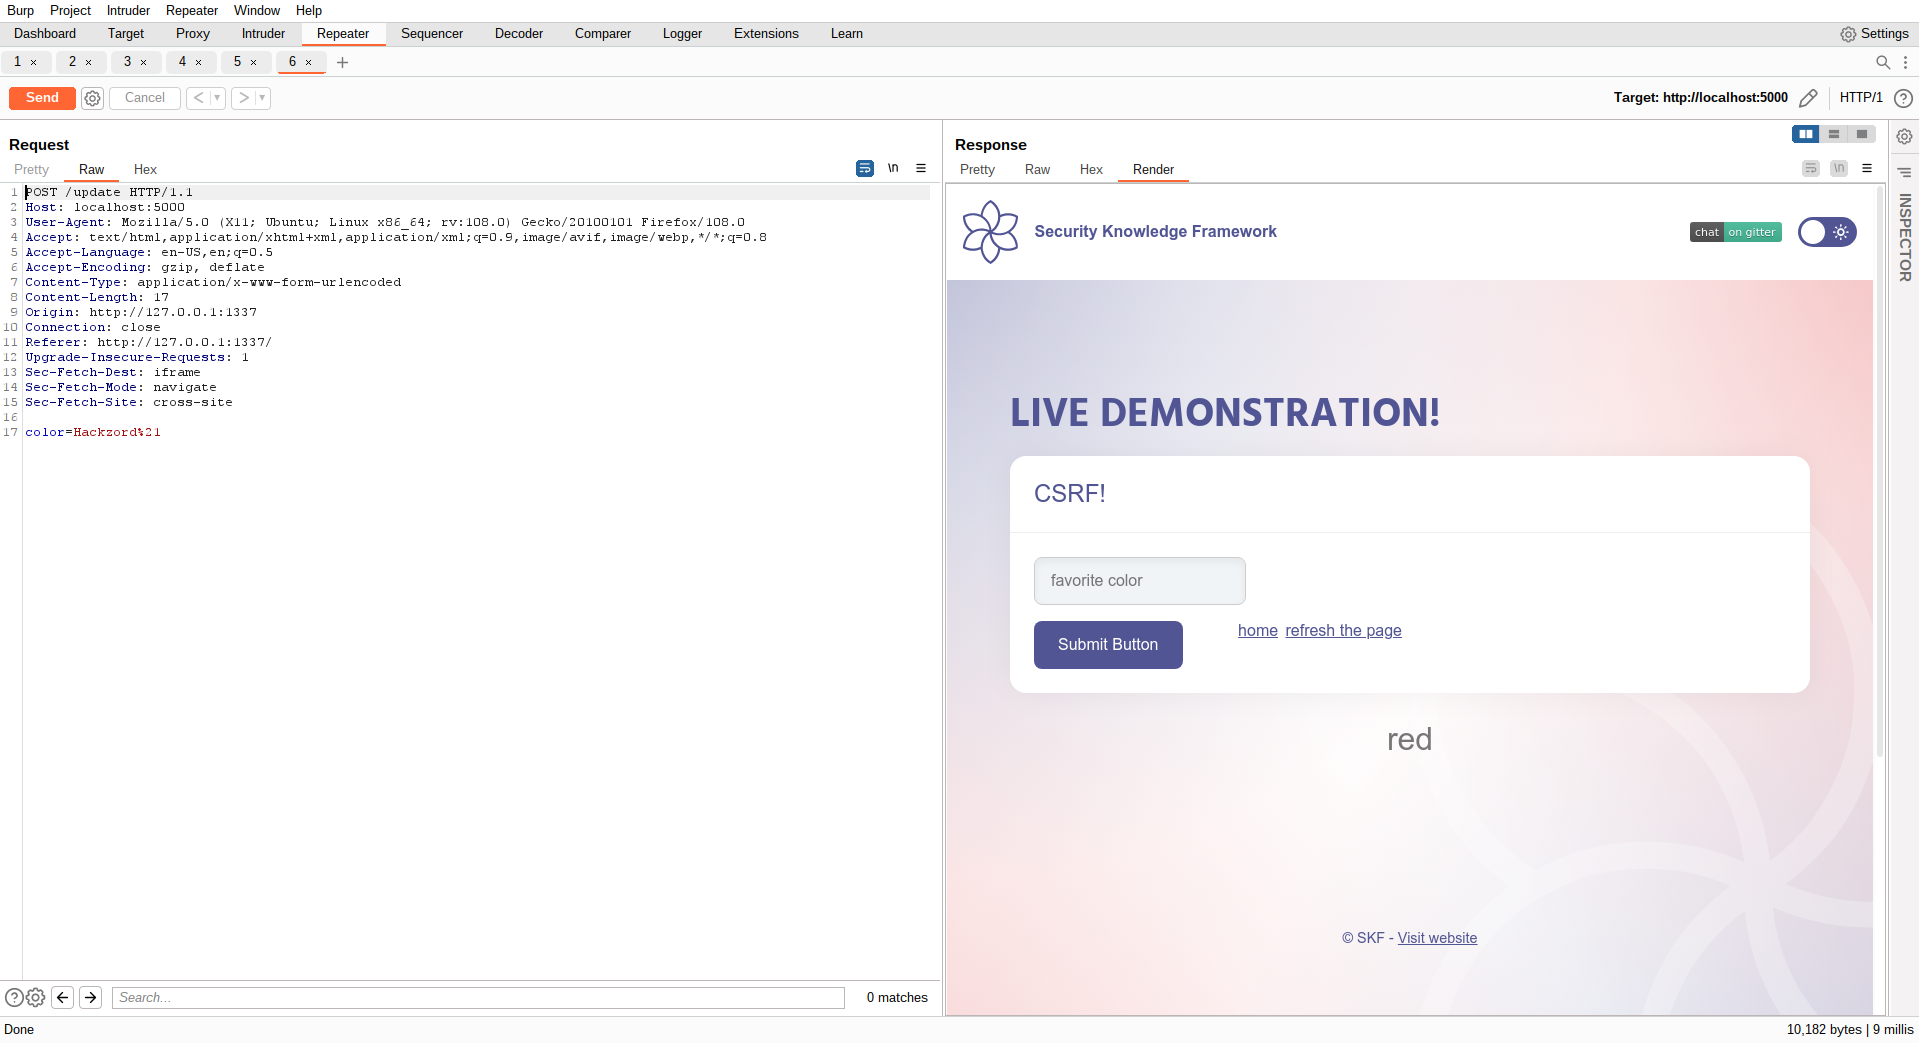This screenshot has height=1043, width=1919.
Task: Click the favorite color input field
Action: 1139,581
